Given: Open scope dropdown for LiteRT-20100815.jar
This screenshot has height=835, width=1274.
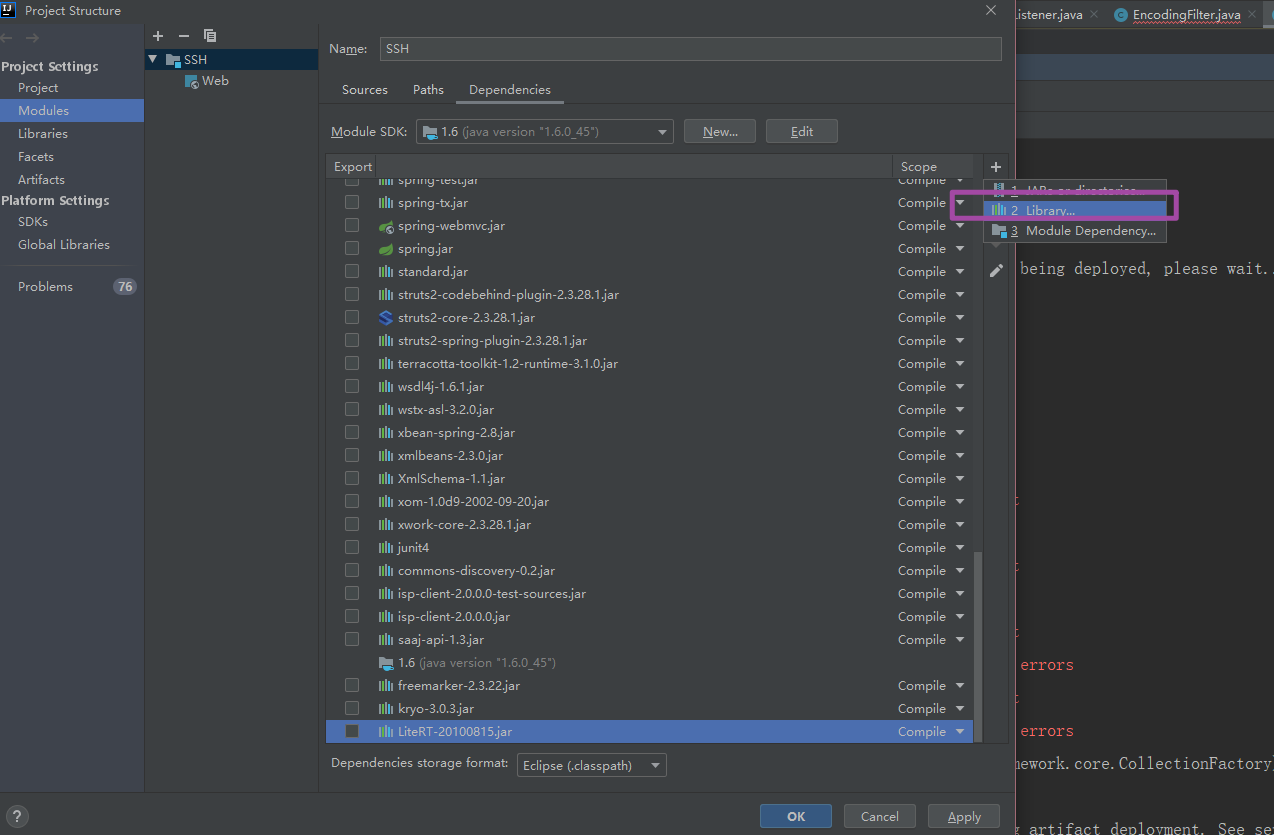Looking at the screenshot, I should coord(959,732).
